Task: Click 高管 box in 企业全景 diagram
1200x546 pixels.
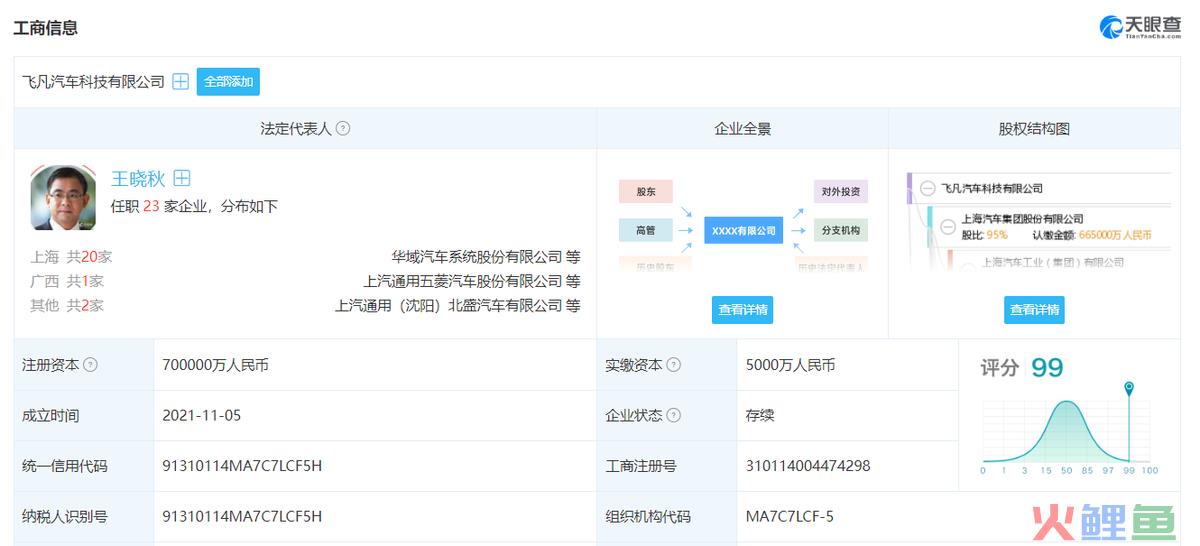Action: (x=646, y=231)
